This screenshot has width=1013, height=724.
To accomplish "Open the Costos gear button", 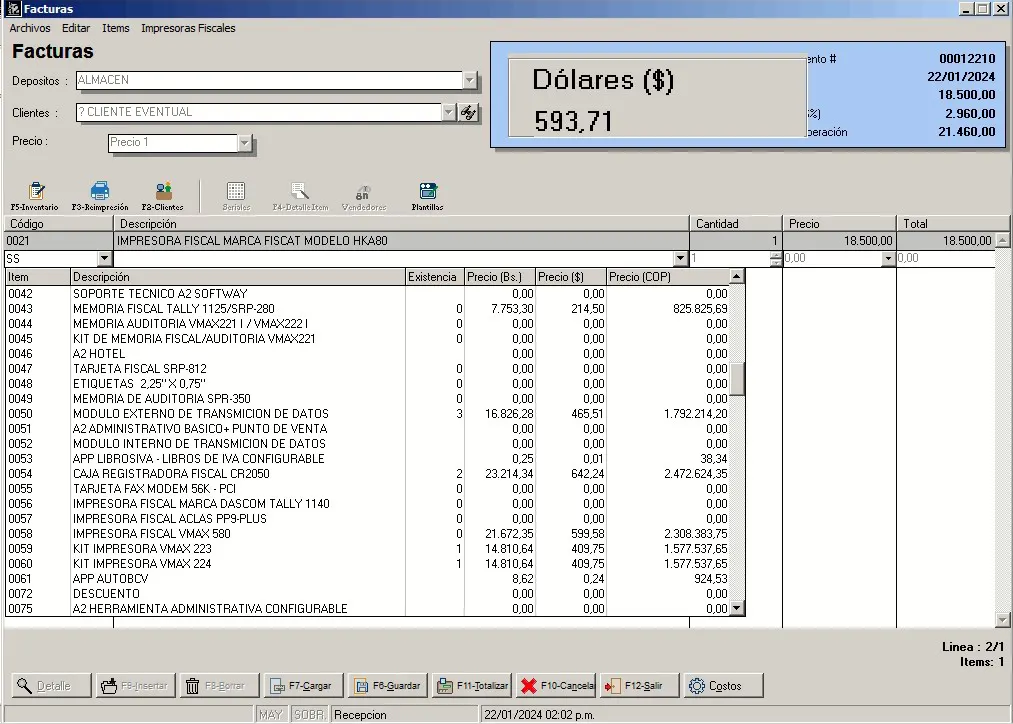I will click(723, 685).
